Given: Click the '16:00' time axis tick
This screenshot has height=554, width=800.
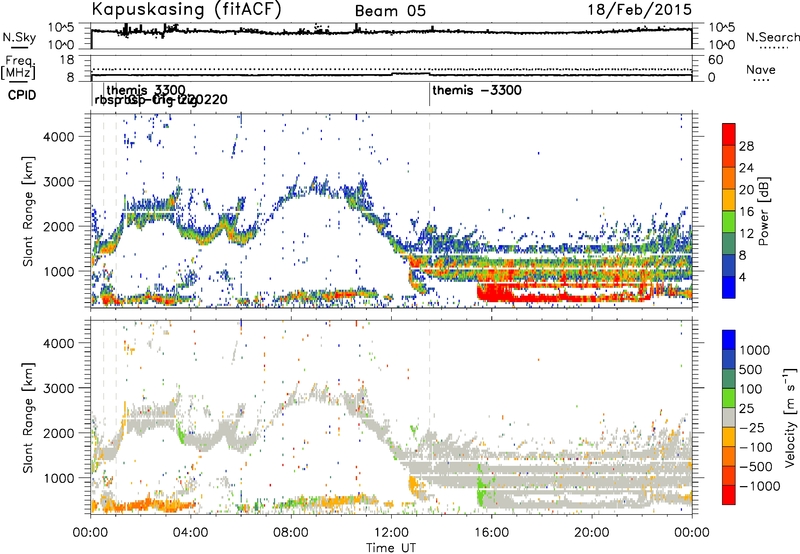Looking at the screenshot, I should (491, 533).
